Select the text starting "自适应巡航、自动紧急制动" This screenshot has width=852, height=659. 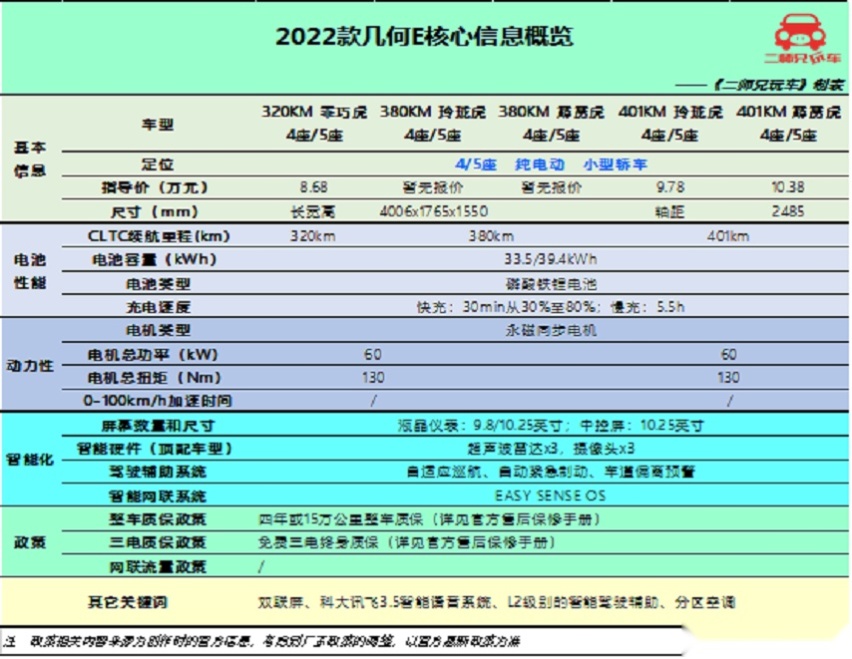coord(550,472)
